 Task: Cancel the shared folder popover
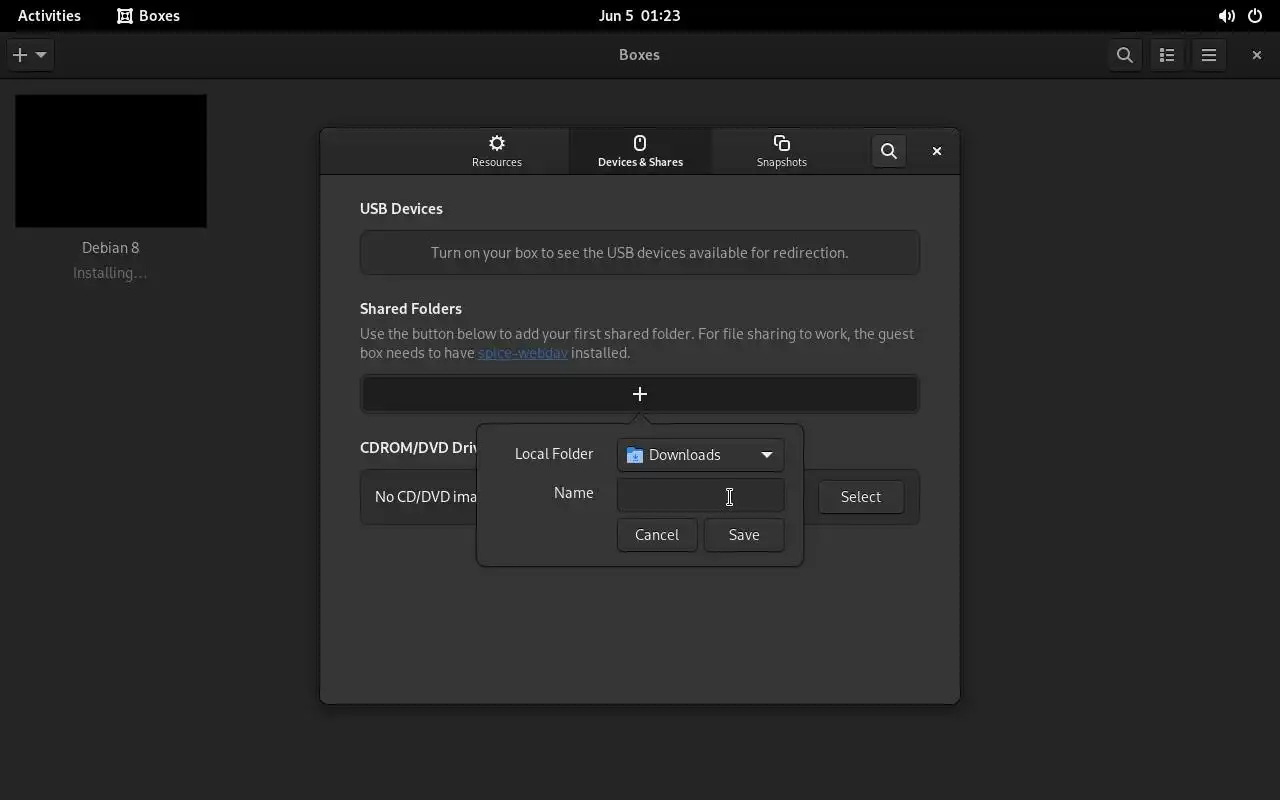coord(657,535)
